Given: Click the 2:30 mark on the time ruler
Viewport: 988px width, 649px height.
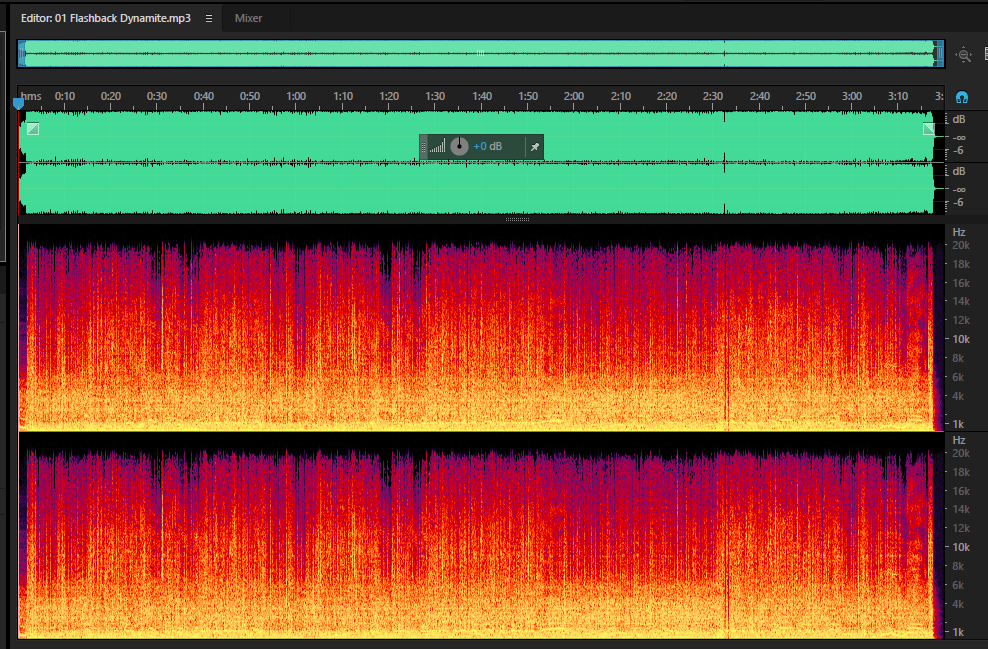Looking at the screenshot, I should (713, 96).
